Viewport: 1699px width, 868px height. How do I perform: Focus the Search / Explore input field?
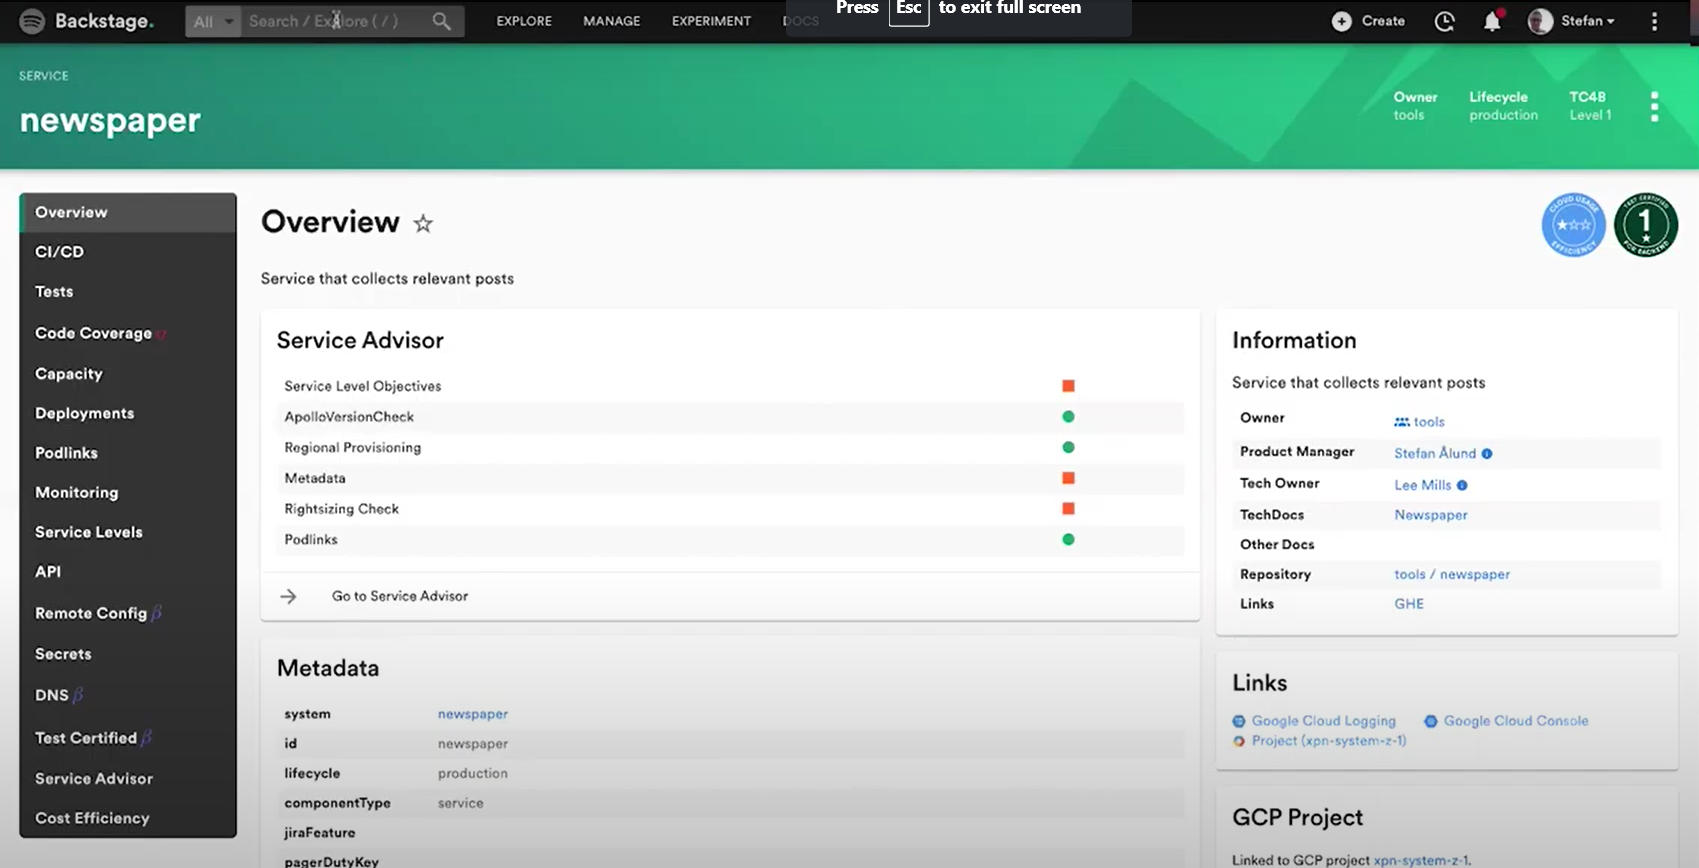[336, 21]
